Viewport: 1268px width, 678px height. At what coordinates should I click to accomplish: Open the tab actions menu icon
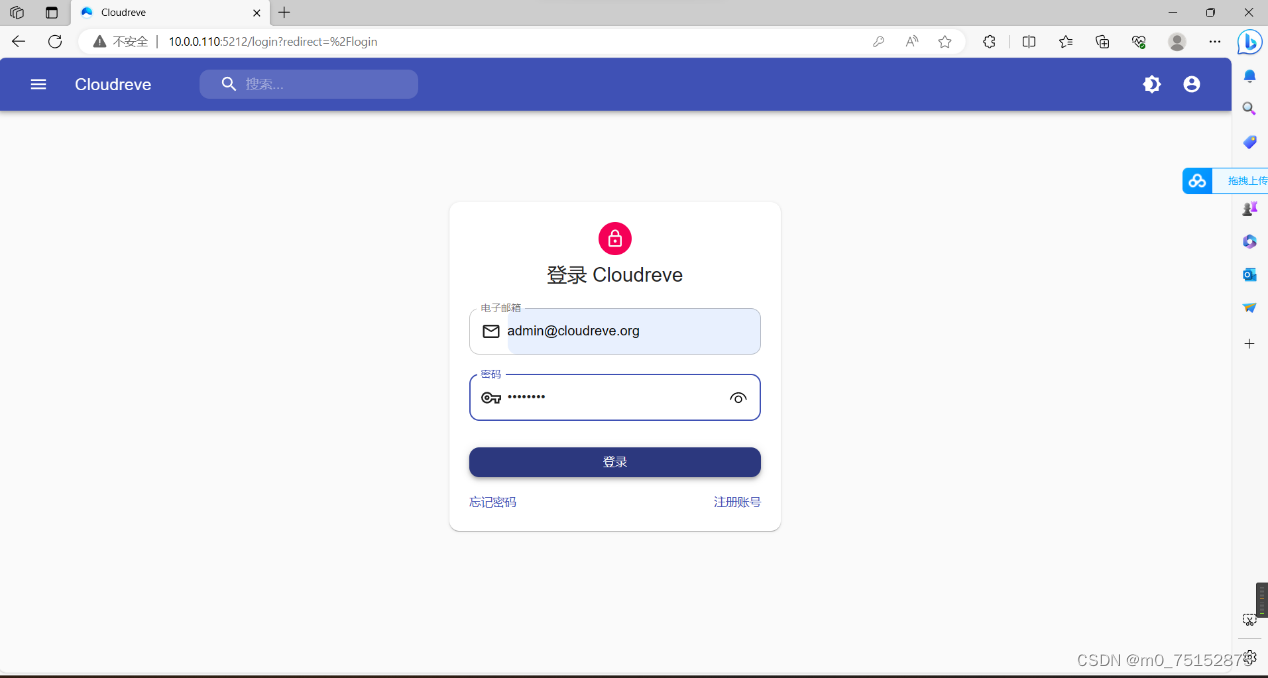52,13
